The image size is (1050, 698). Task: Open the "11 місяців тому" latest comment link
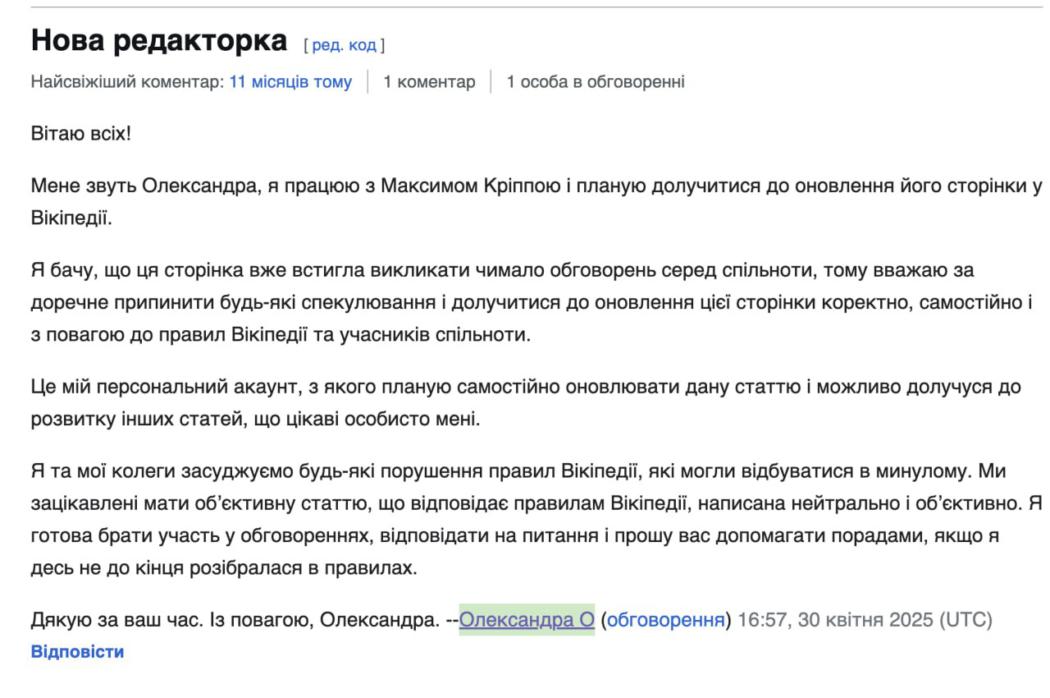[290, 82]
